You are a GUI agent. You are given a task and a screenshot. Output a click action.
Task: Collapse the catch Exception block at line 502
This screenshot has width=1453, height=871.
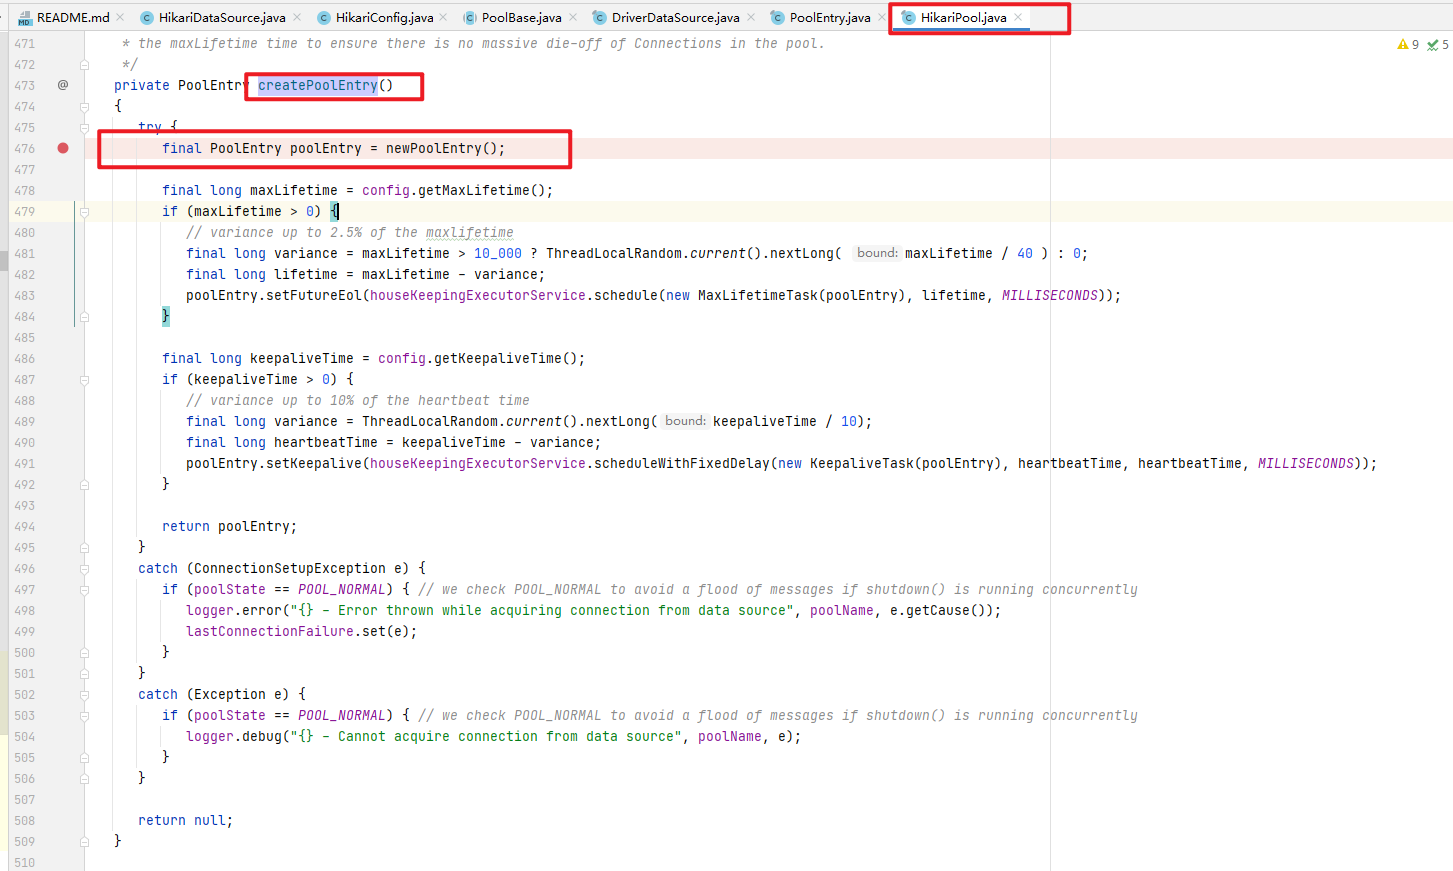pos(84,695)
